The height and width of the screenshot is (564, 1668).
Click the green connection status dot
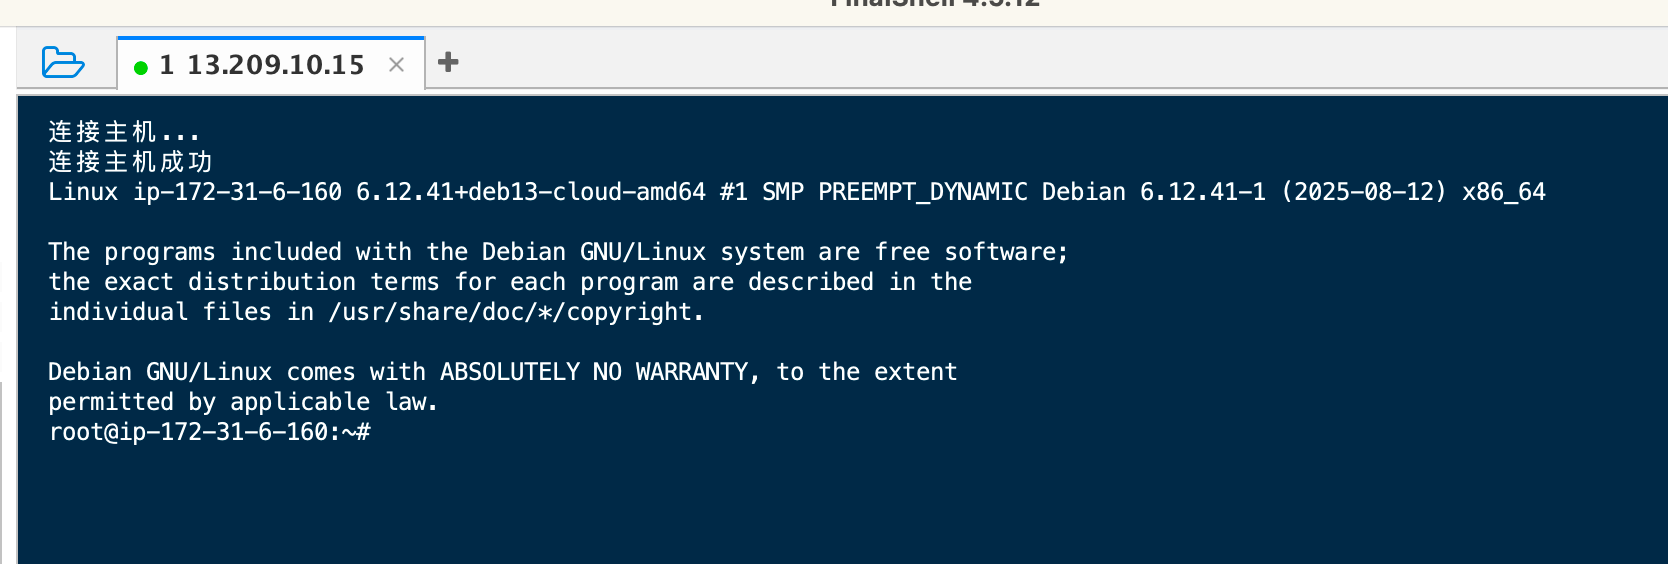pyautogui.click(x=141, y=68)
